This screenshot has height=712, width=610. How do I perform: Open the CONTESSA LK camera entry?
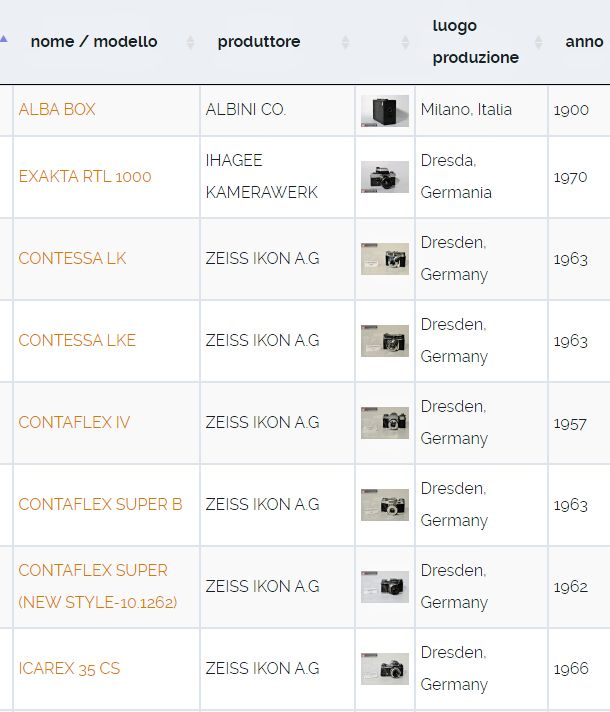[72, 258]
